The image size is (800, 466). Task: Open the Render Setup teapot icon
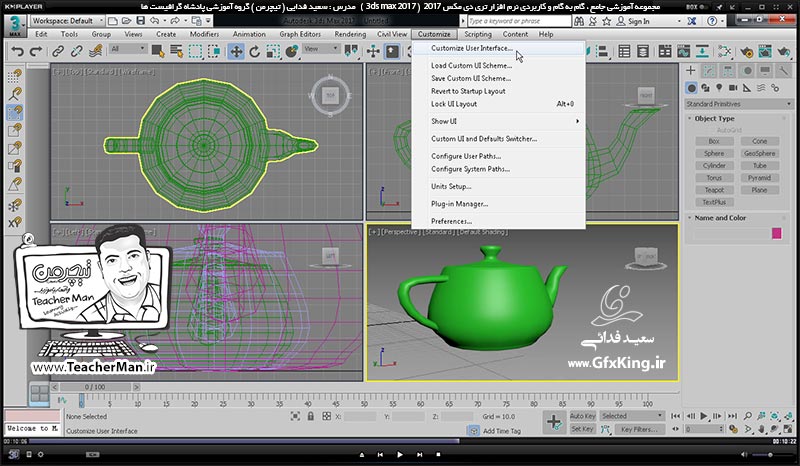click(x=746, y=52)
